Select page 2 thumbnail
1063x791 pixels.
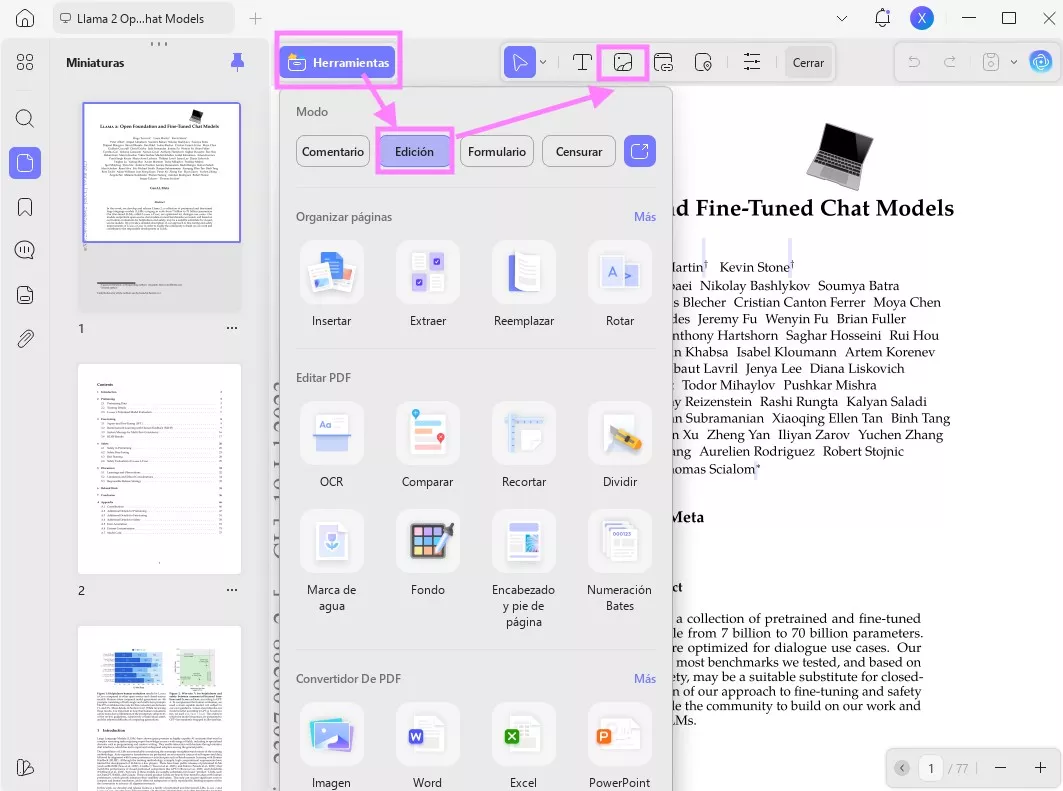click(x=159, y=469)
